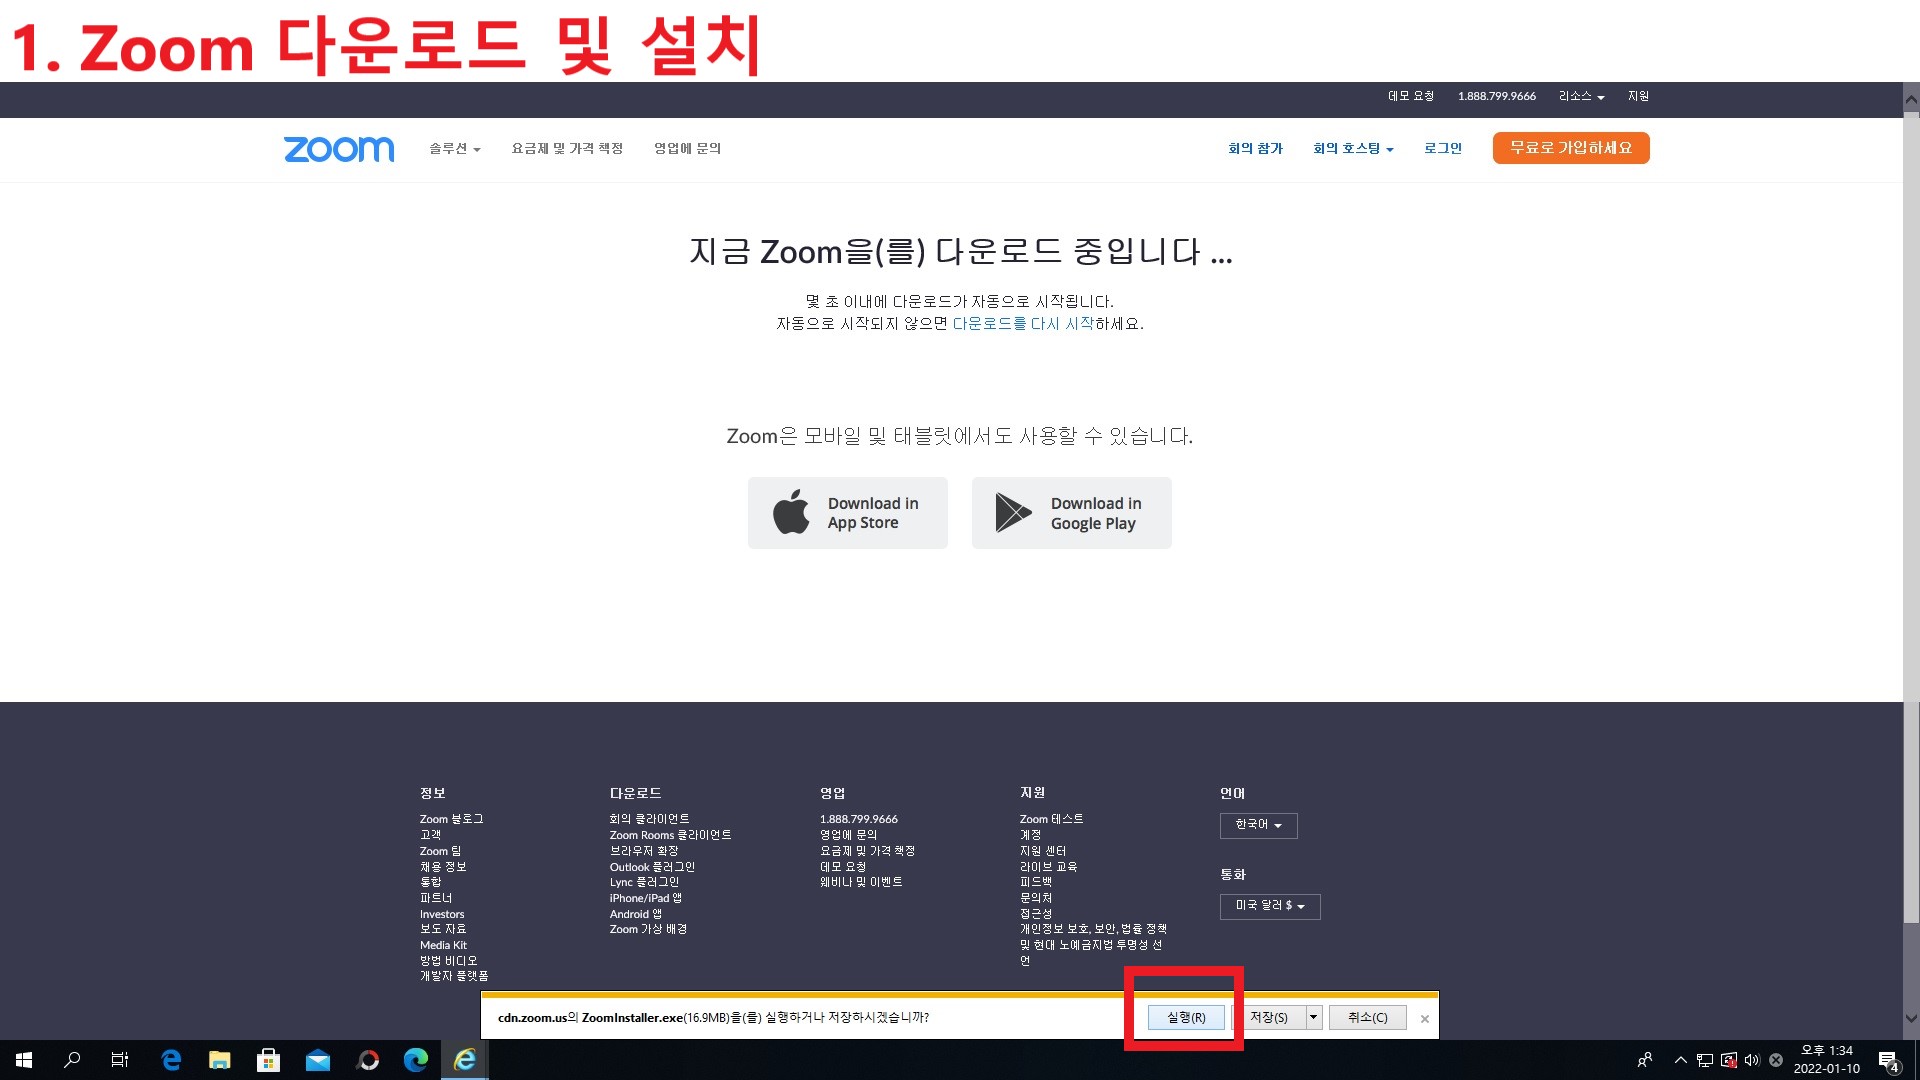The width and height of the screenshot is (1920, 1080).
Task: Open 지원 센터 footer link
Action: point(1042,851)
